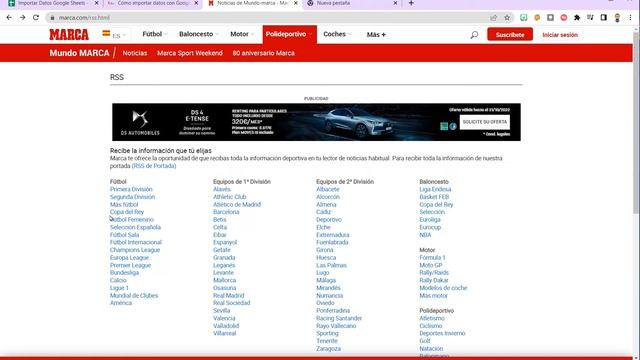This screenshot has width=640, height=360.
Task: Click the MARCA logo
Action: (69, 35)
